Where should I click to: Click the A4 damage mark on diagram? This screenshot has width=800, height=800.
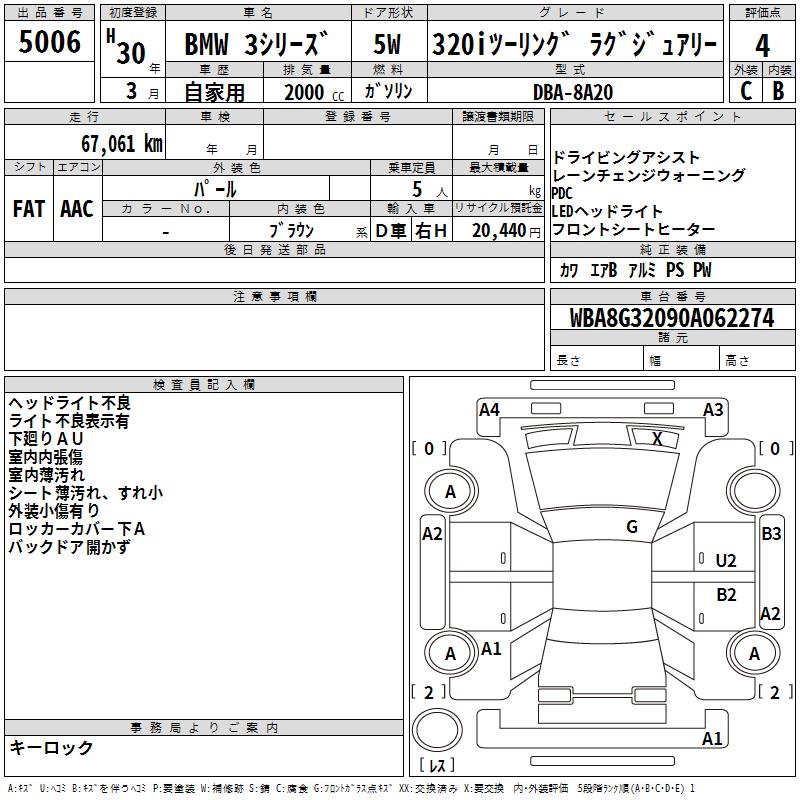tap(489, 410)
